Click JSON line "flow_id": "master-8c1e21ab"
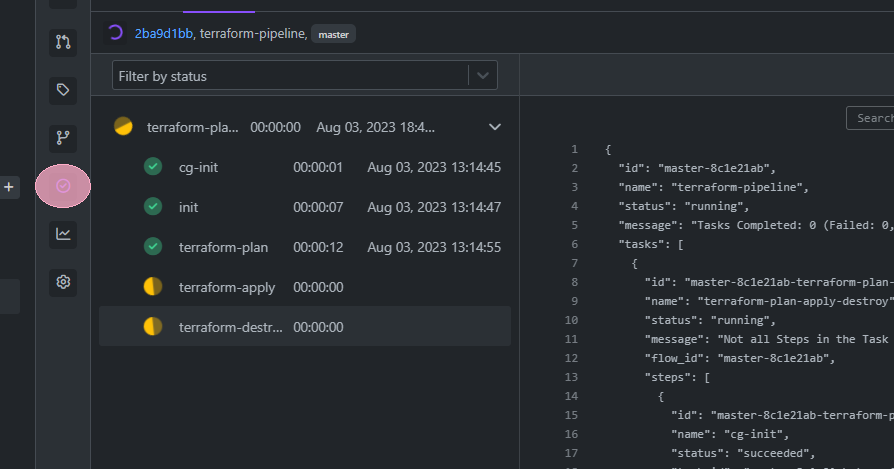The height and width of the screenshot is (469, 894). (x=739, y=358)
